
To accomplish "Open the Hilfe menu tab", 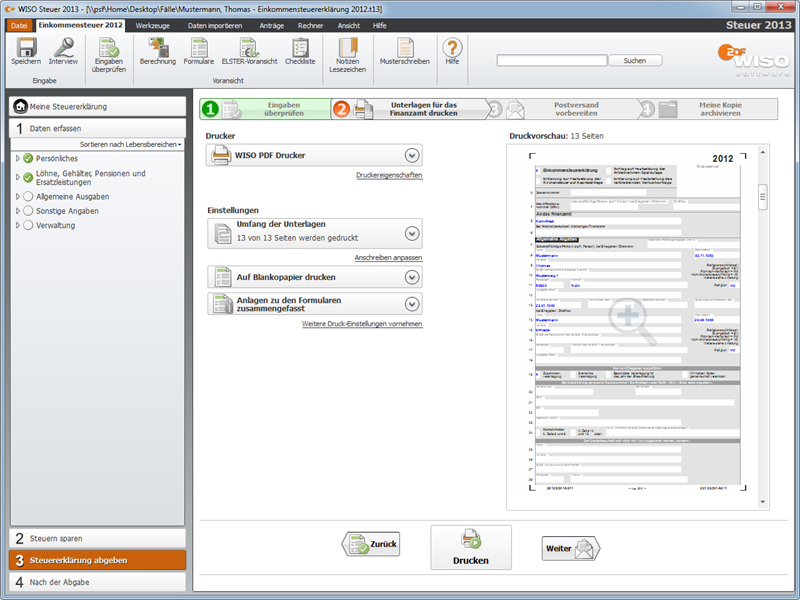I will (379, 26).
